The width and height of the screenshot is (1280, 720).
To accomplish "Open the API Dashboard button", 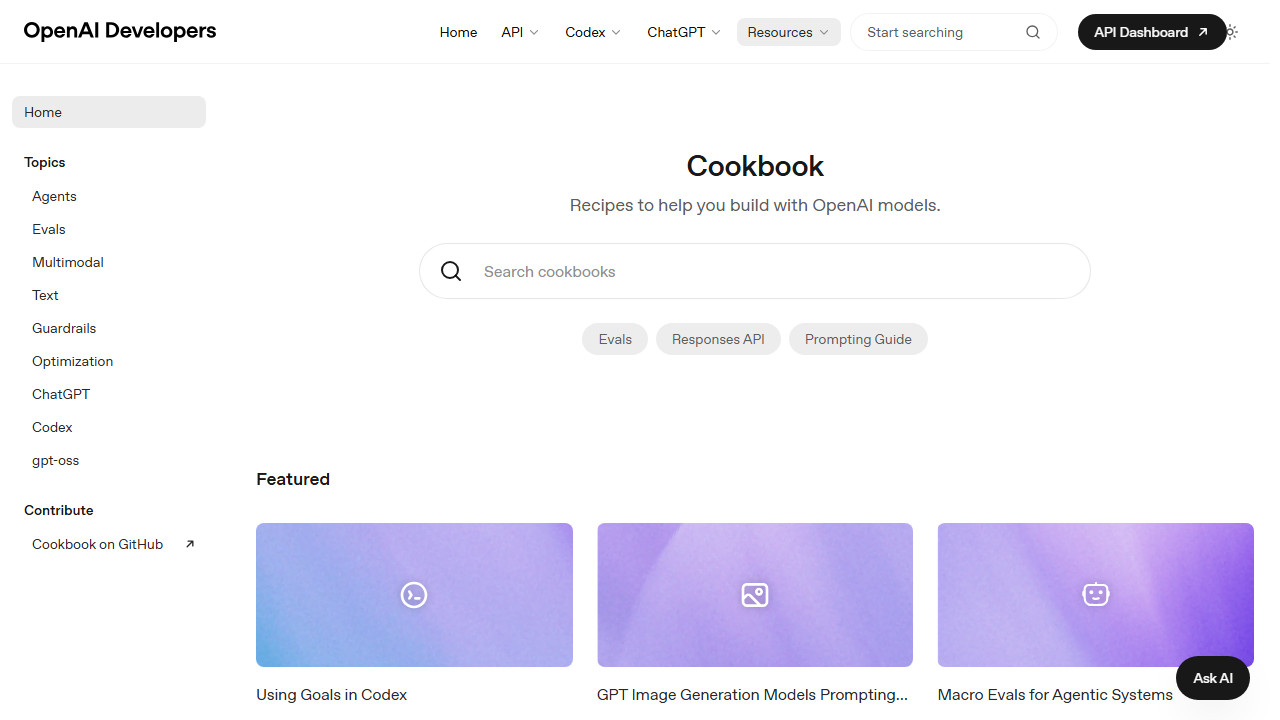I will [x=1151, y=32].
